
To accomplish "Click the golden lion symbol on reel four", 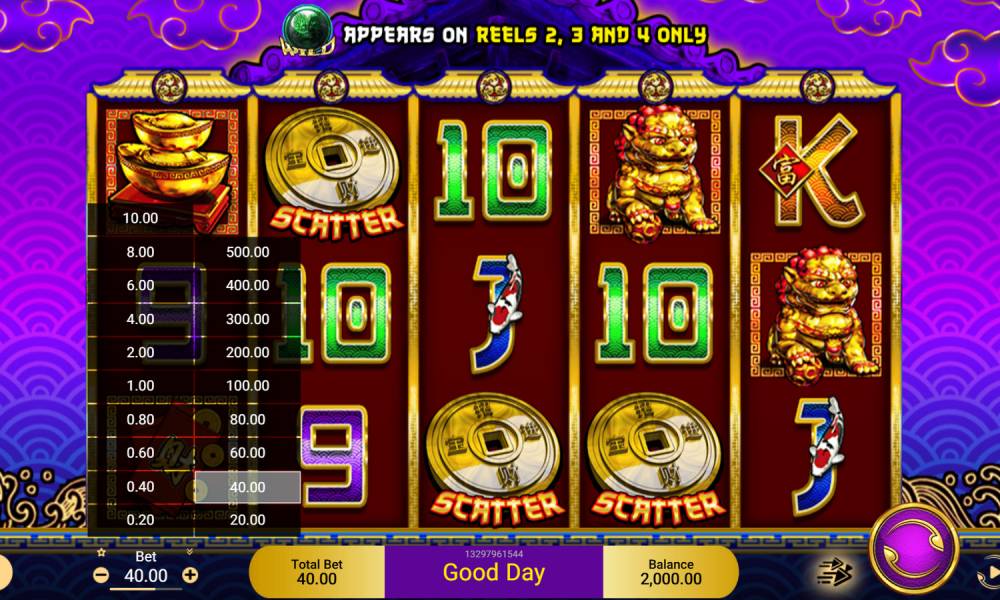I will coord(655,173).
